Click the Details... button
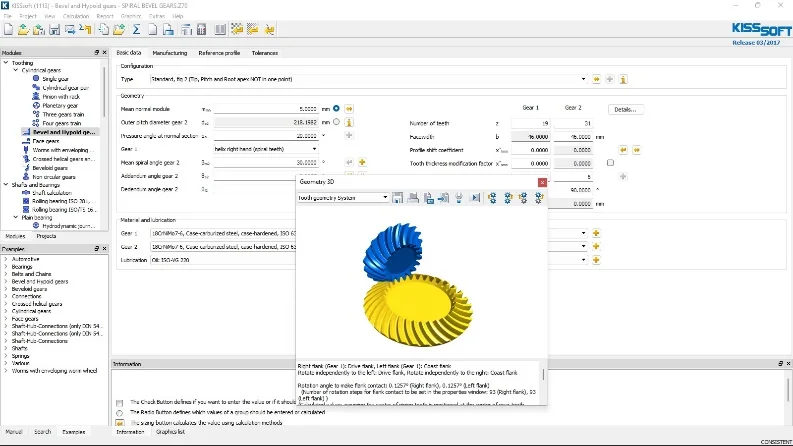Viewport: 793px width, 446px height. tap(624, 109)
